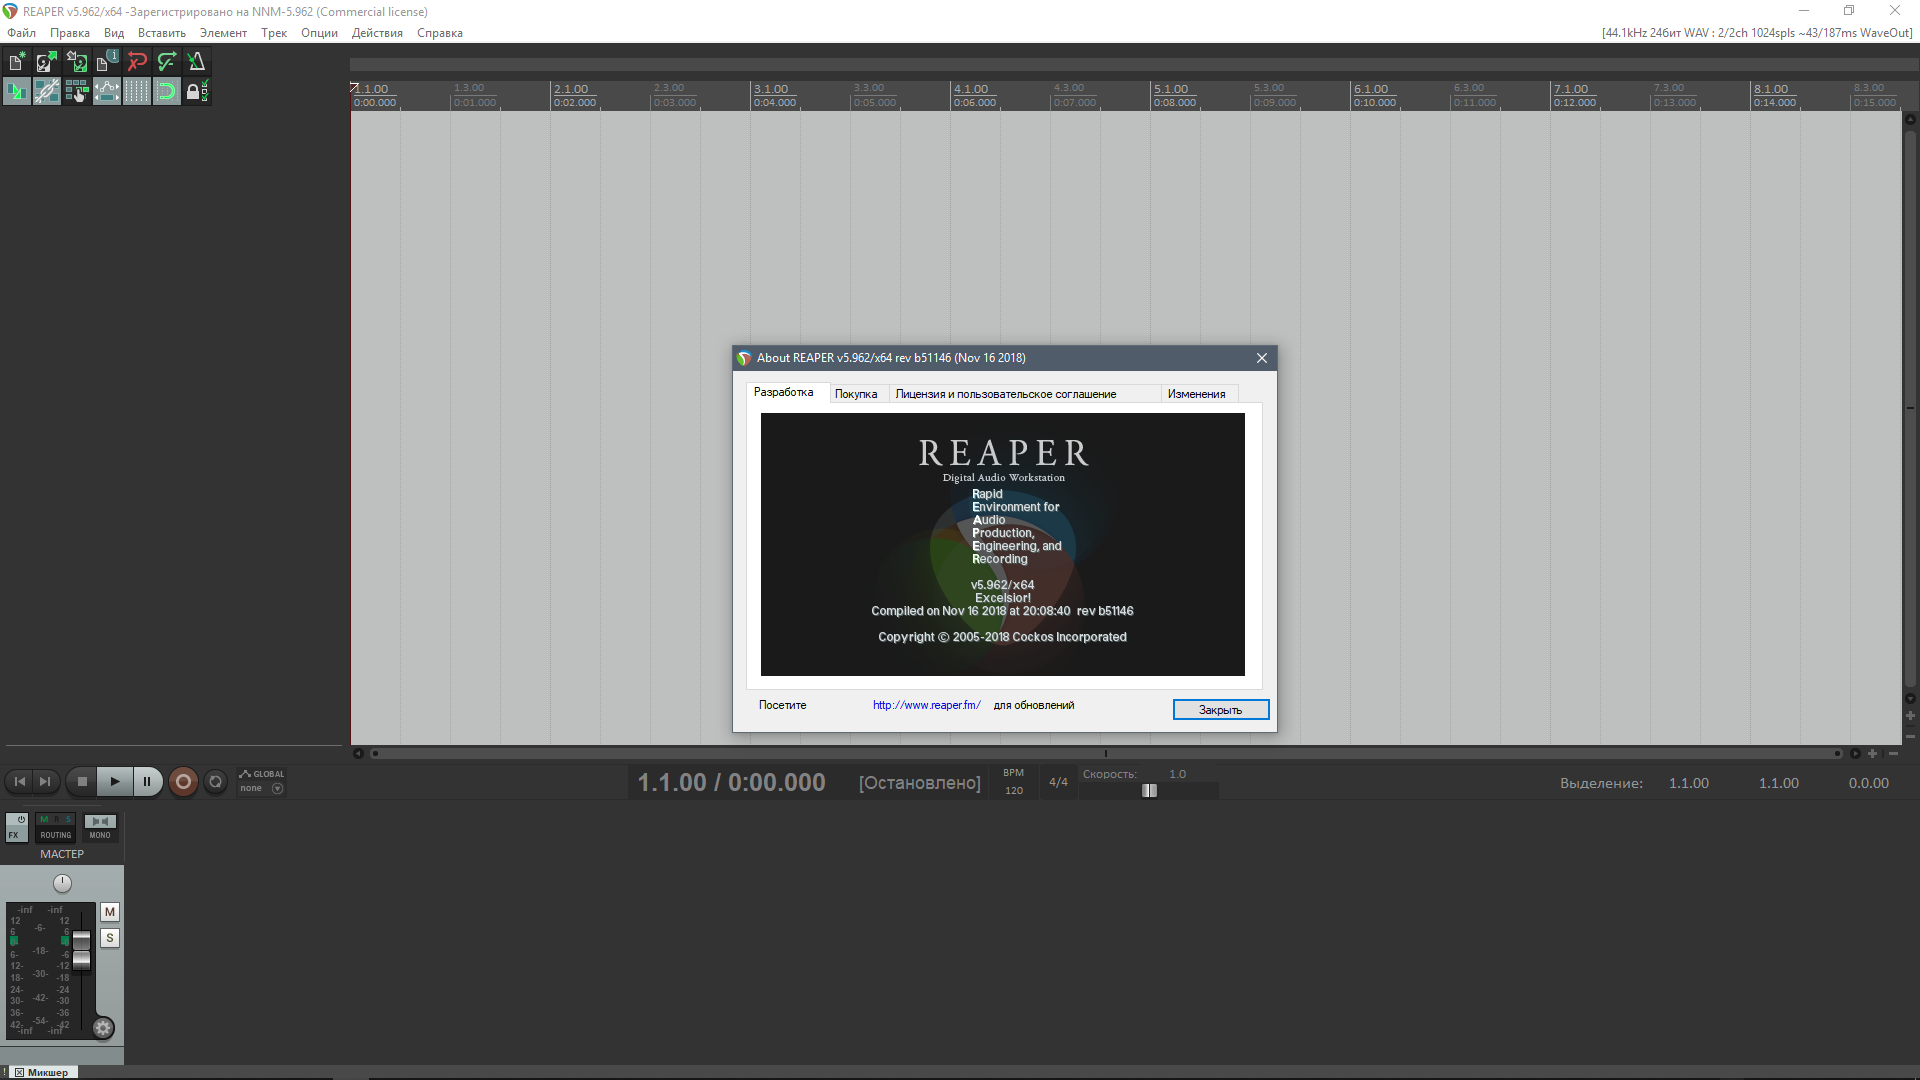Open the Вид menu
This screenshot has height=1080, width=1920.
click(114, 33)
